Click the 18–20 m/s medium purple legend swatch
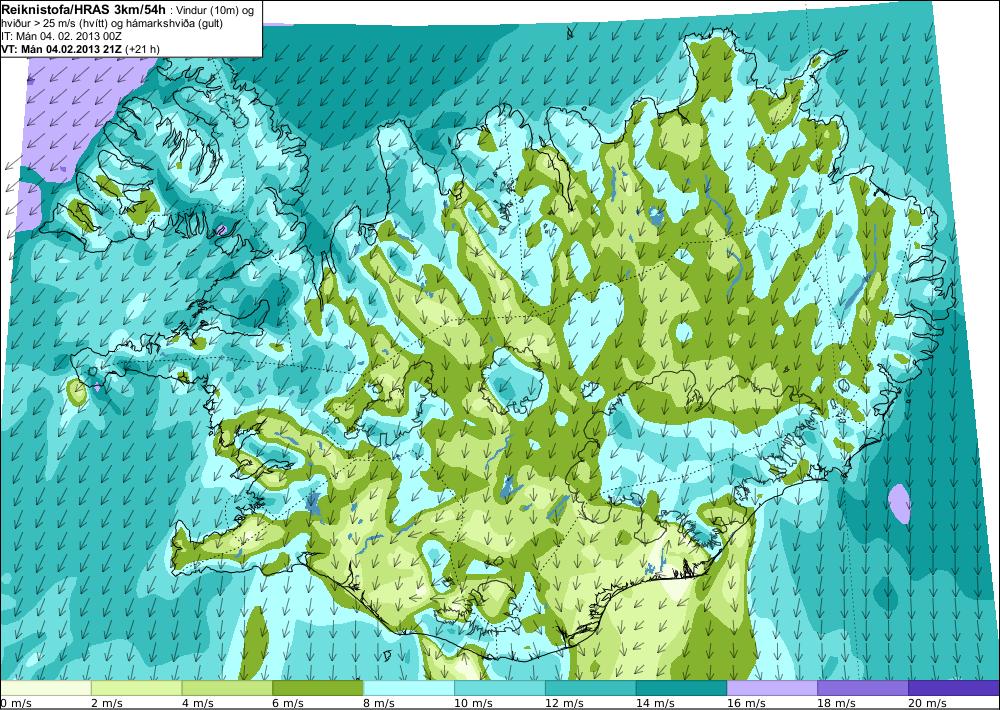This screenshot has width=1000, height=710. [863, 688]
